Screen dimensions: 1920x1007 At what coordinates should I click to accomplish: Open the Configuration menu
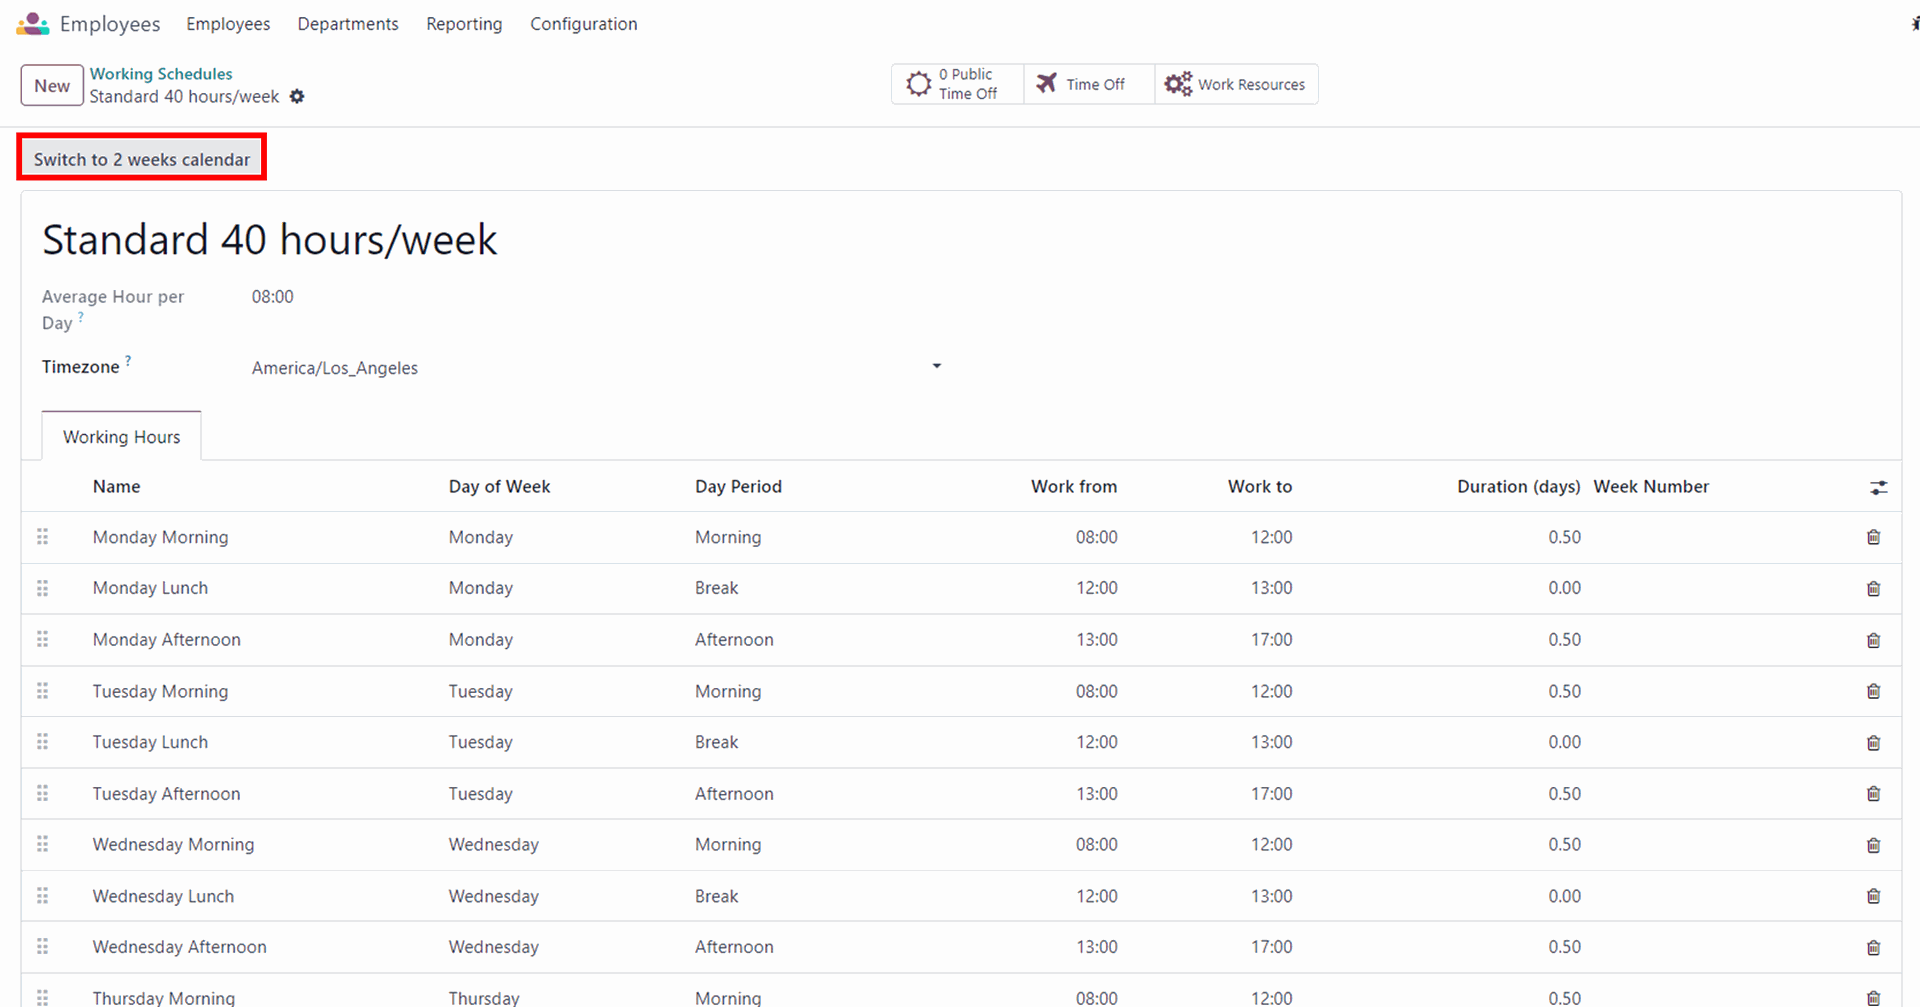584,24
